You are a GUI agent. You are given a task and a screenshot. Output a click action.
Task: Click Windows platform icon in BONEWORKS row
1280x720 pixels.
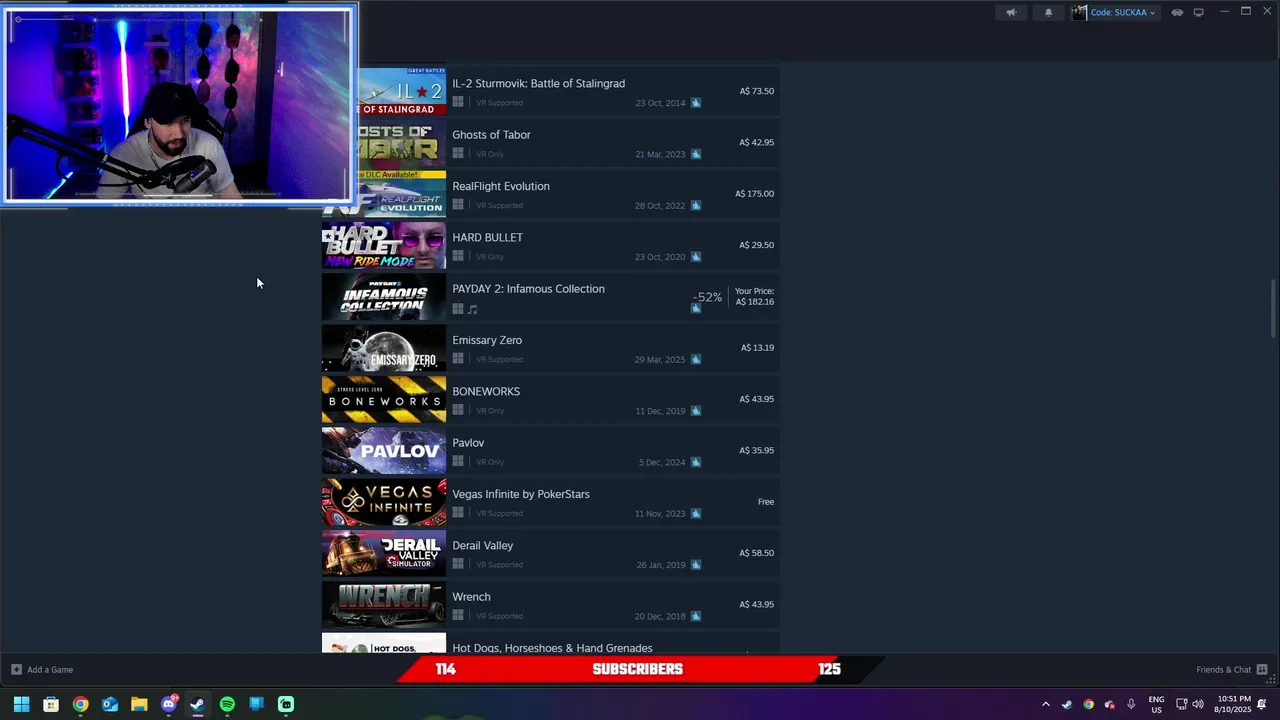point(458,410)
